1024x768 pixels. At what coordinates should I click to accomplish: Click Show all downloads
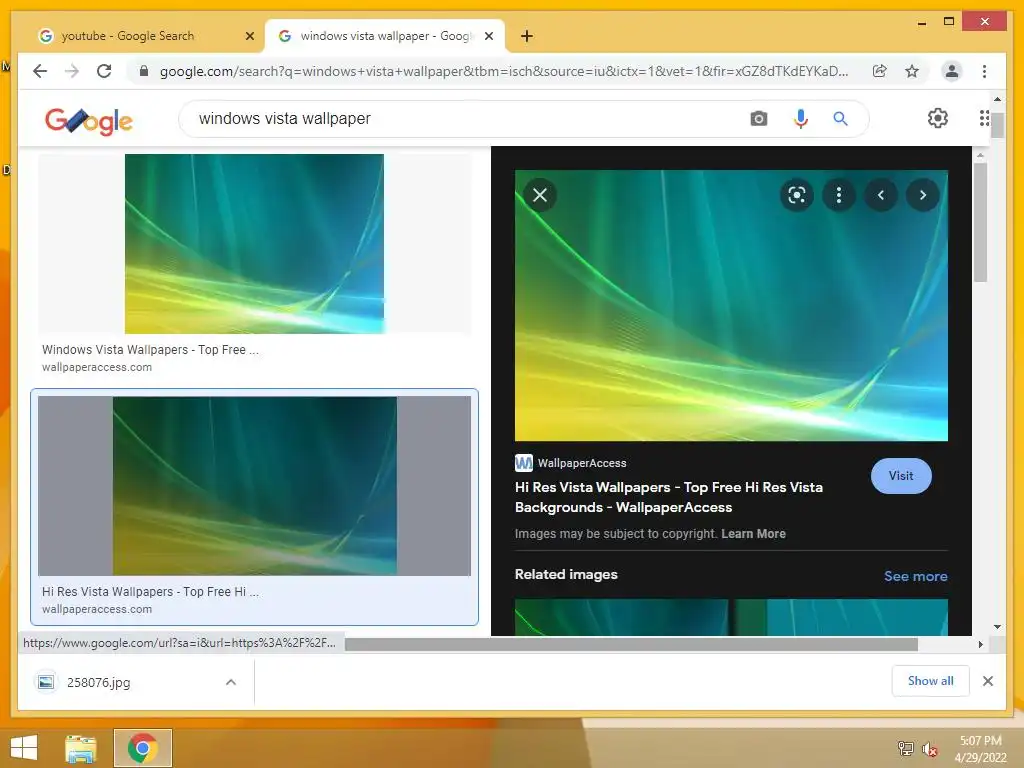pyautogui.click(x=930, y=680)
